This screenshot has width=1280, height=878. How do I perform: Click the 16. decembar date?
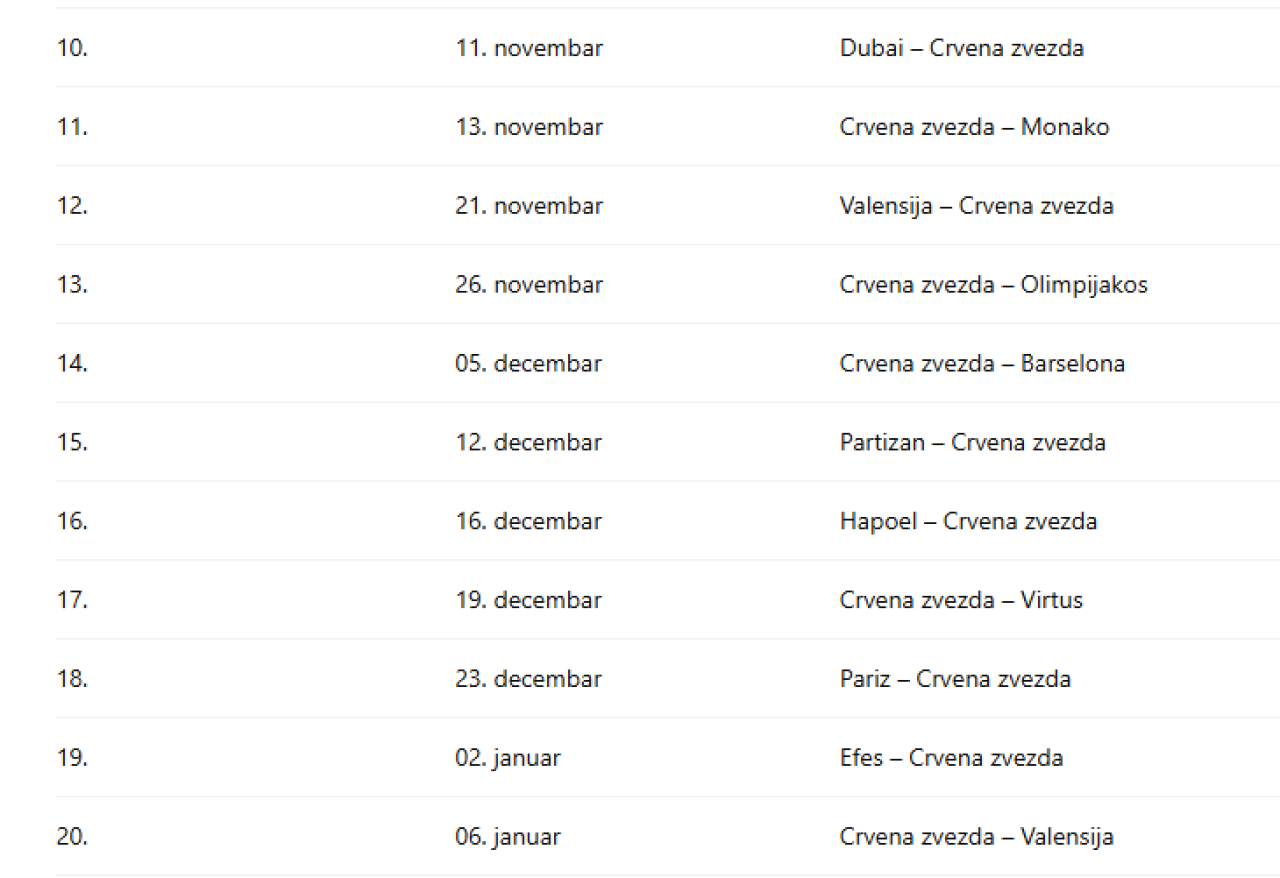click(528, 522)
